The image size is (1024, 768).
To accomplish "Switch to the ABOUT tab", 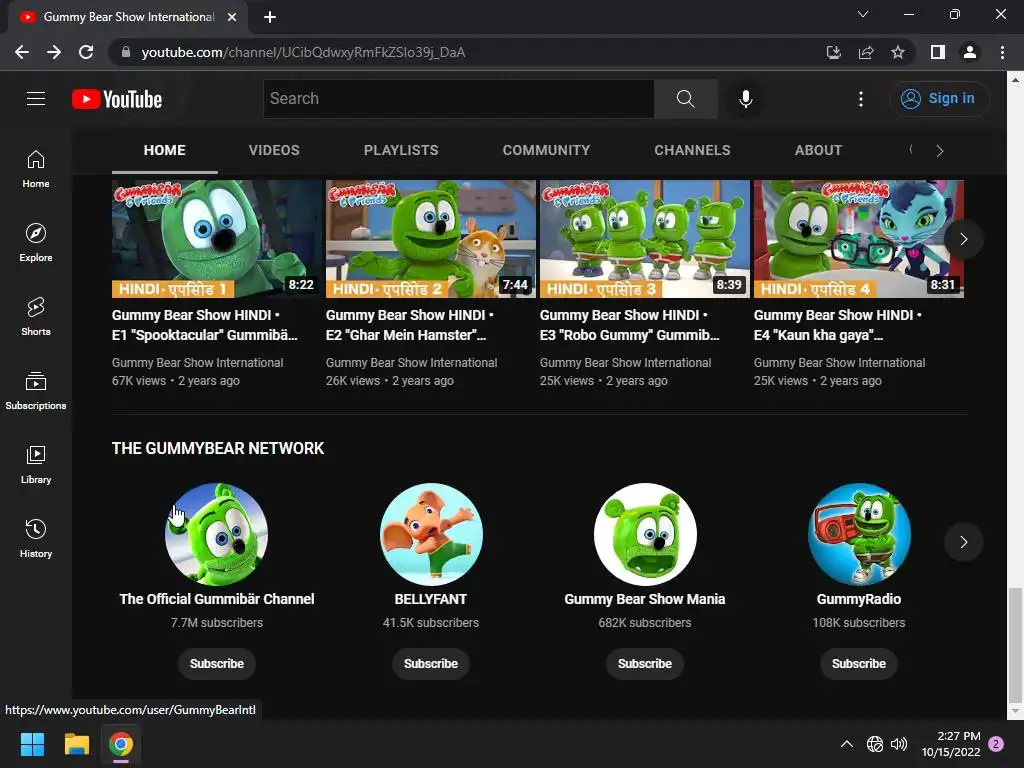I will [818, 150].
